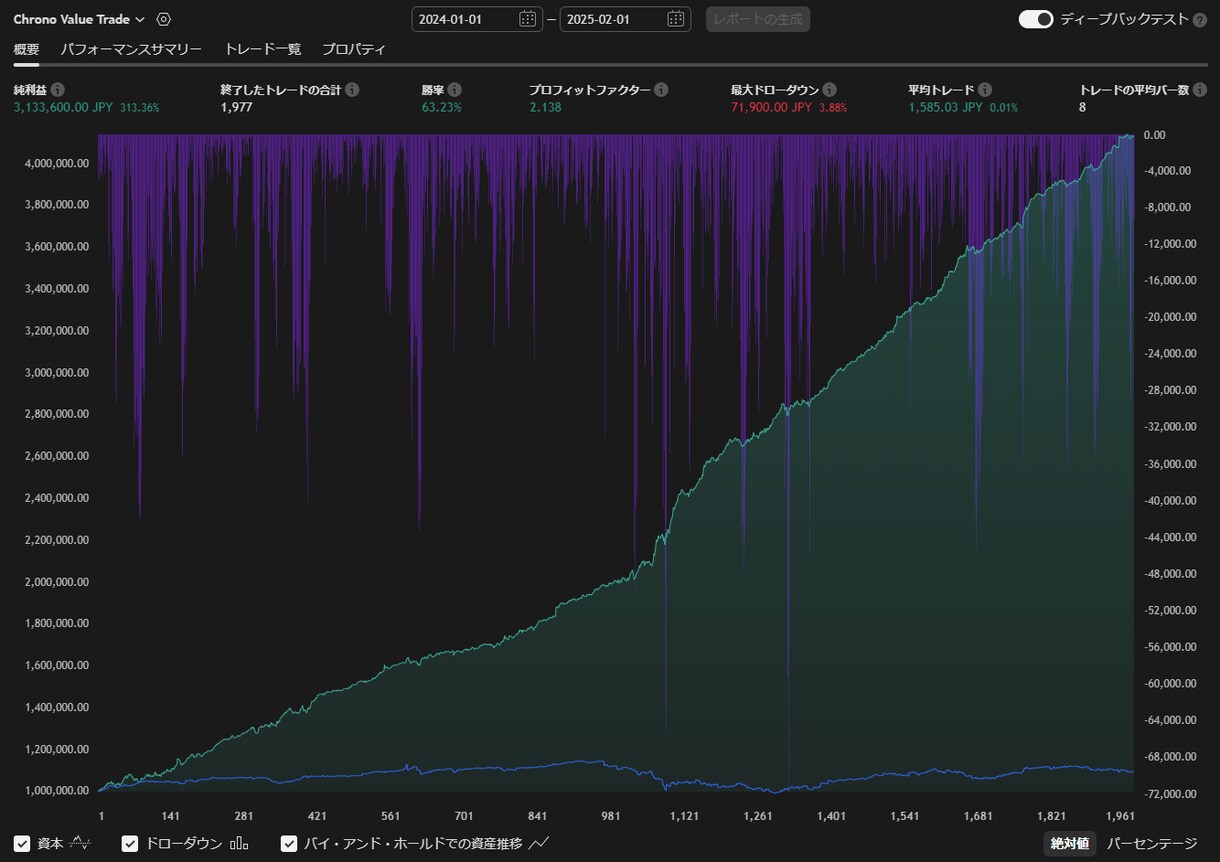Switch to the トレード一覧 tab

(262, 49)
